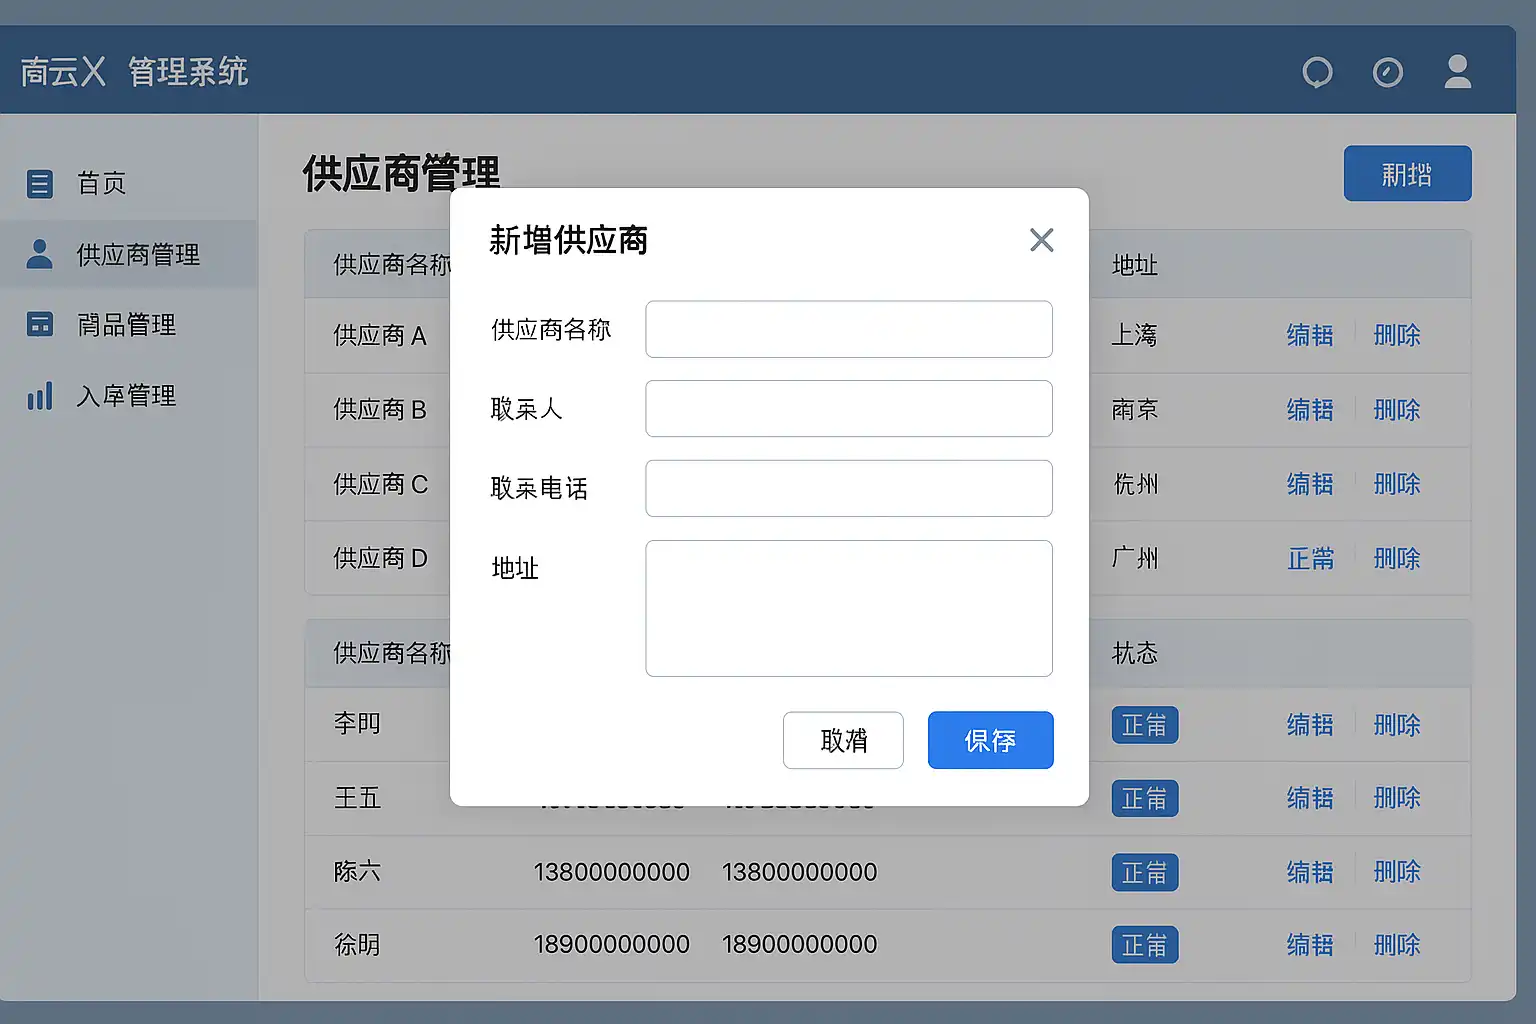Click the 地址 column header in the table
The width and height of the screenshot is (1536, 1024).
click(x=1135, y=265)
